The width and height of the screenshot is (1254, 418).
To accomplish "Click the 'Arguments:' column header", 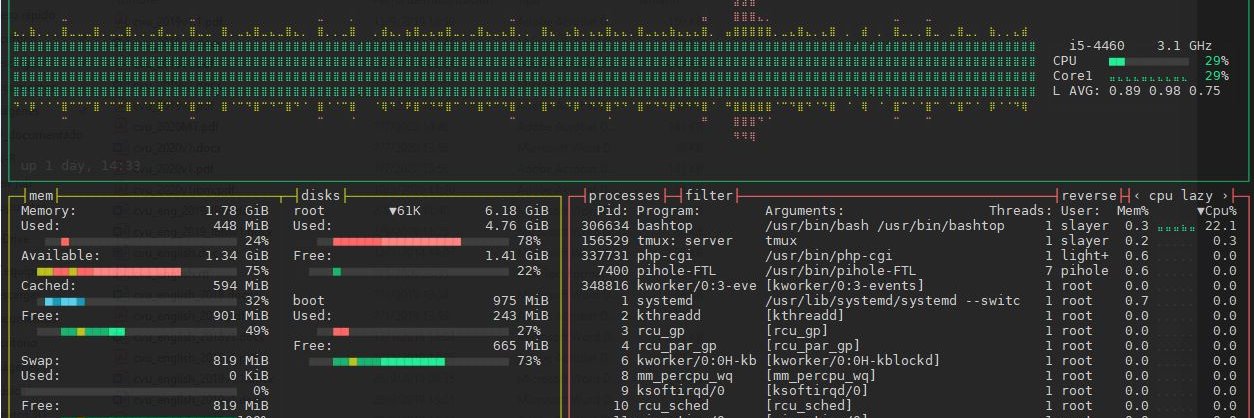I will (805, 211).
